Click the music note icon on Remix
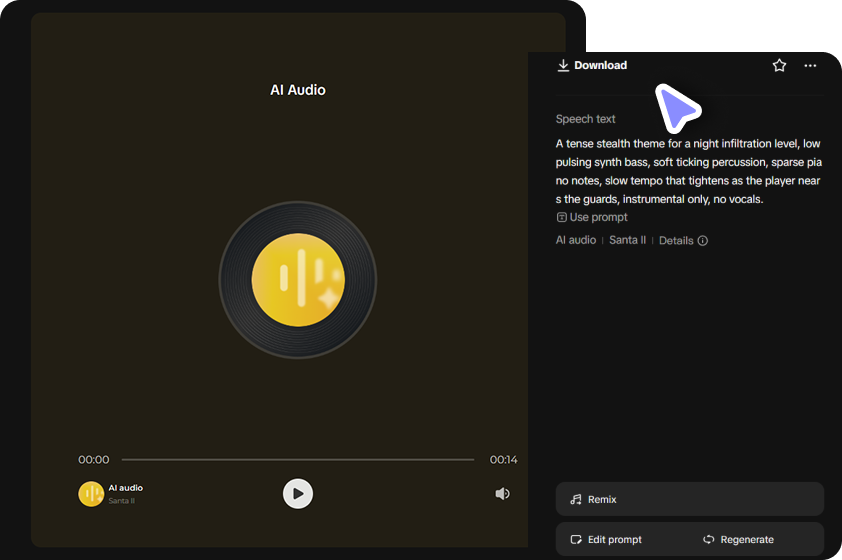 click(x=576, y=499)
